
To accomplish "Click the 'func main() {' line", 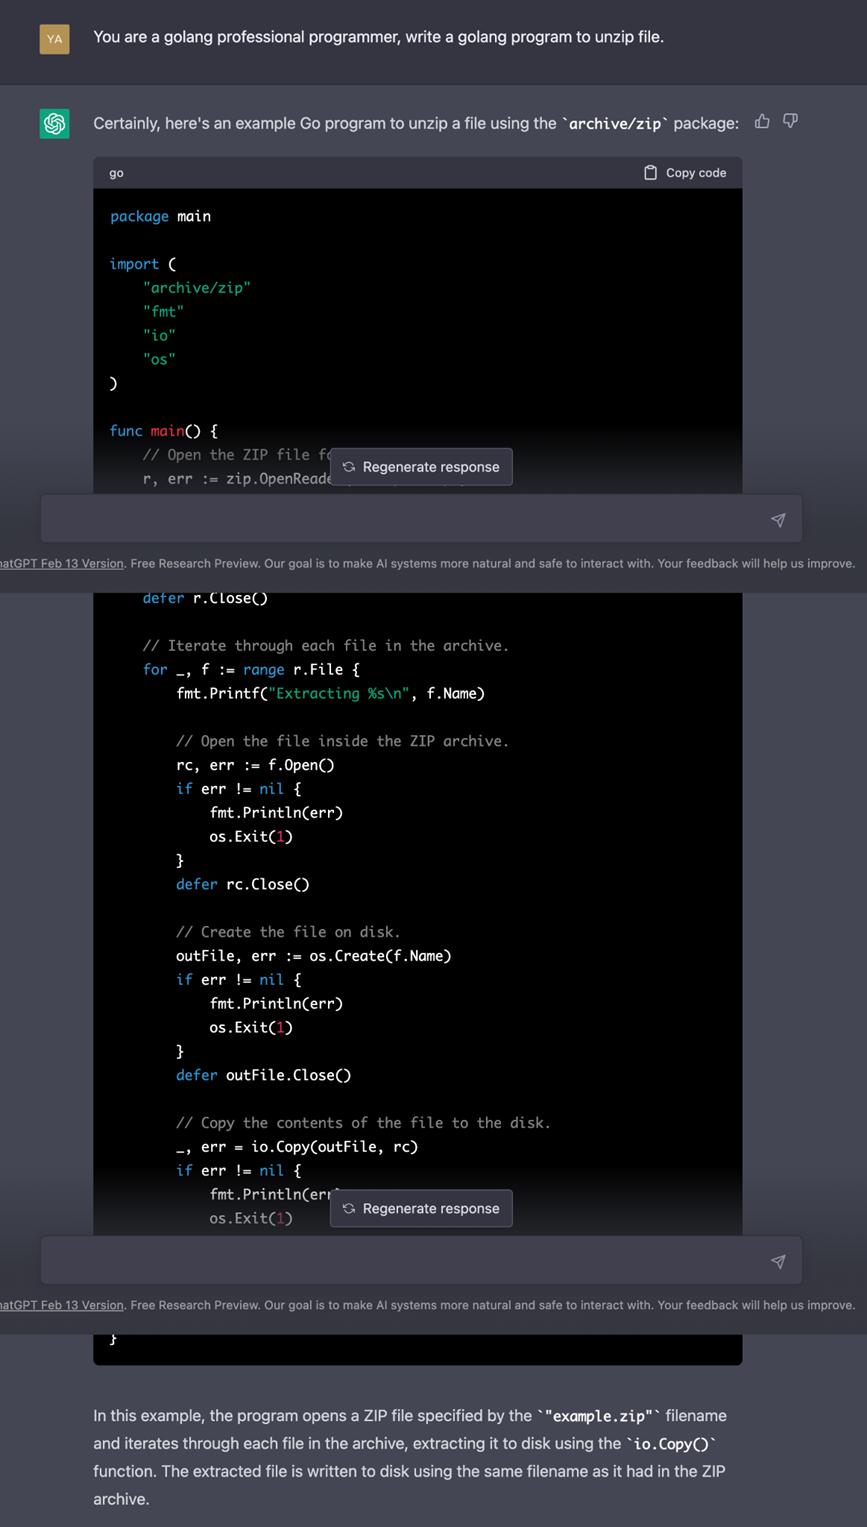I will click(x=164, y=431).
